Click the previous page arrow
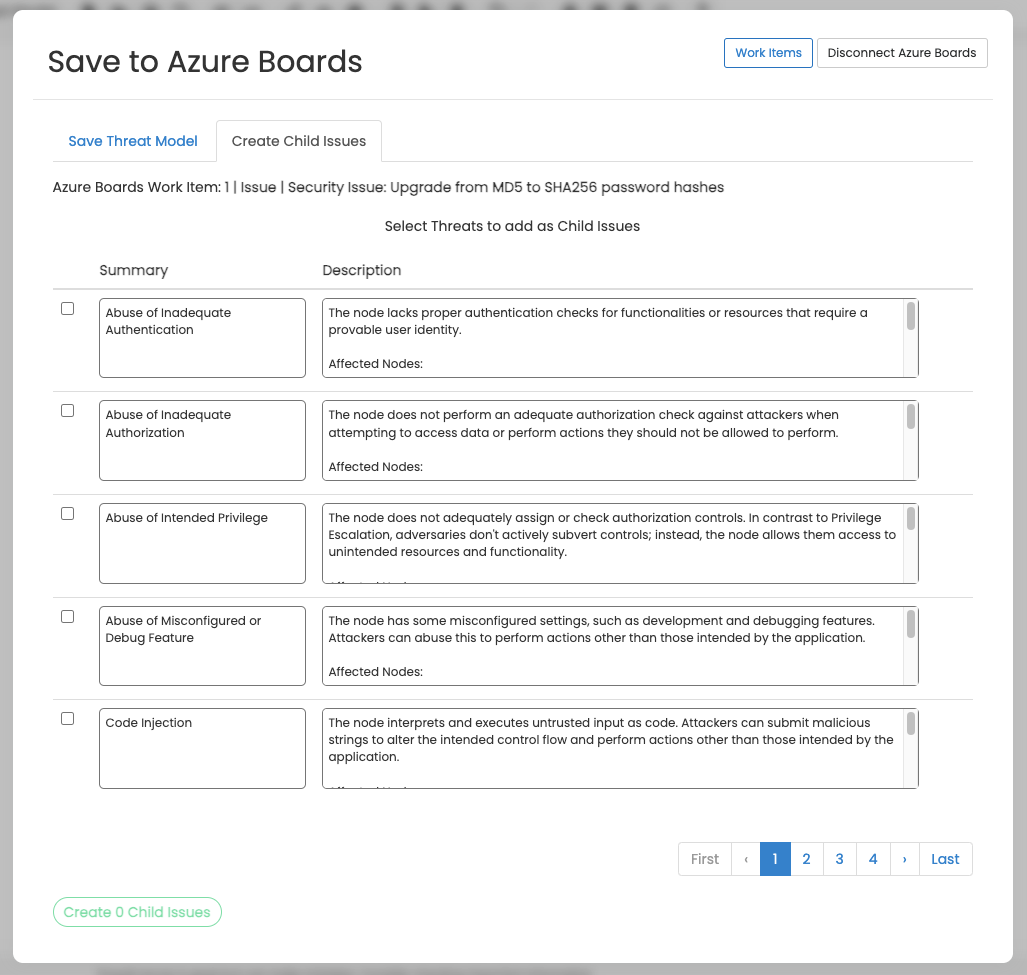This screenshot has height=975, width=1027. tap(746, 859)
